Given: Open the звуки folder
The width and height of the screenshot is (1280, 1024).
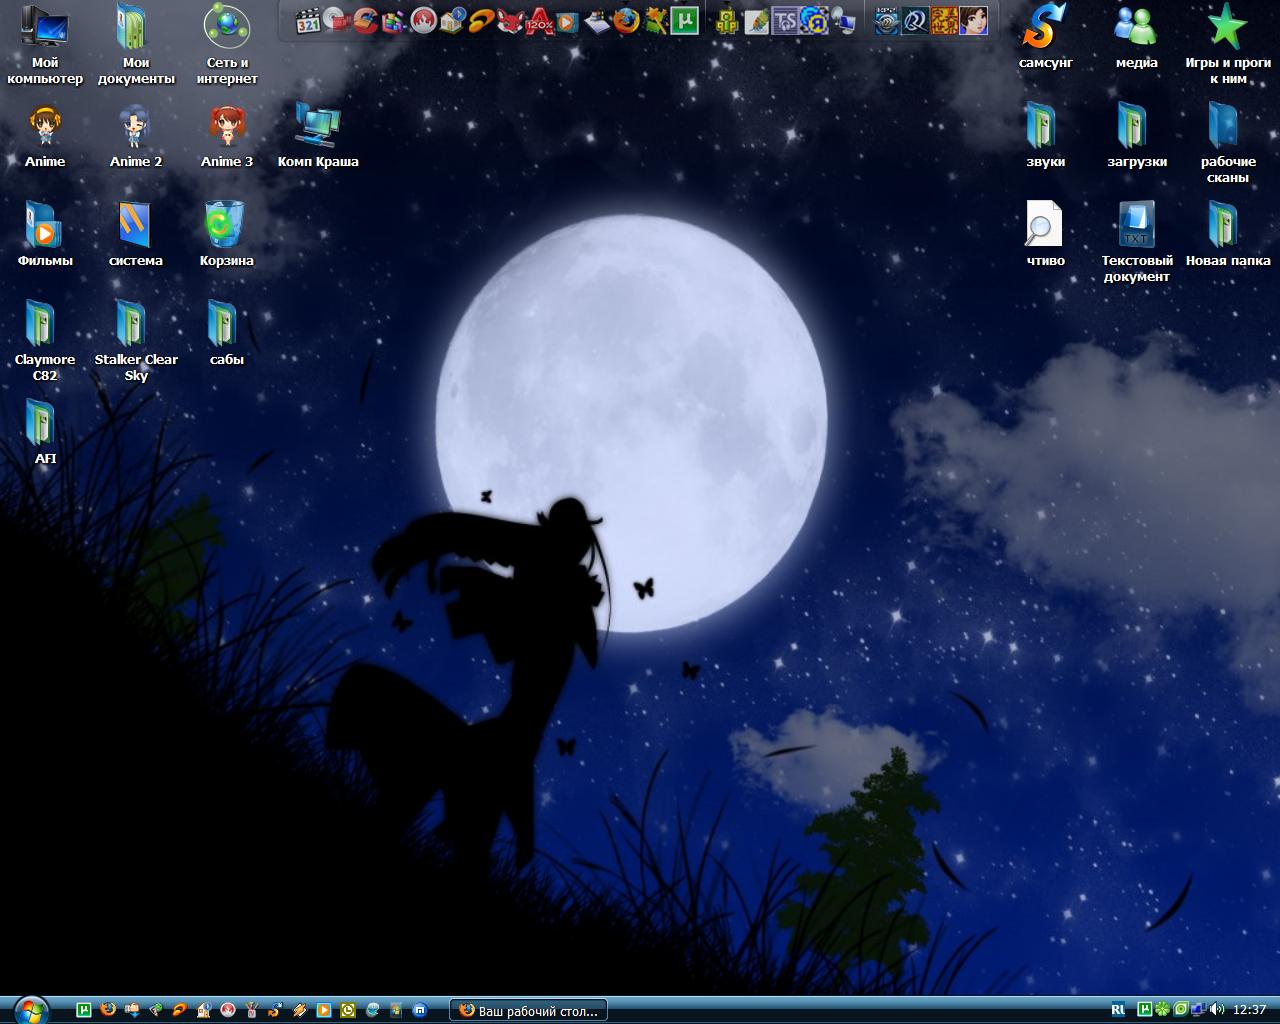Looking at the screenshot, I should [1046, 136].
